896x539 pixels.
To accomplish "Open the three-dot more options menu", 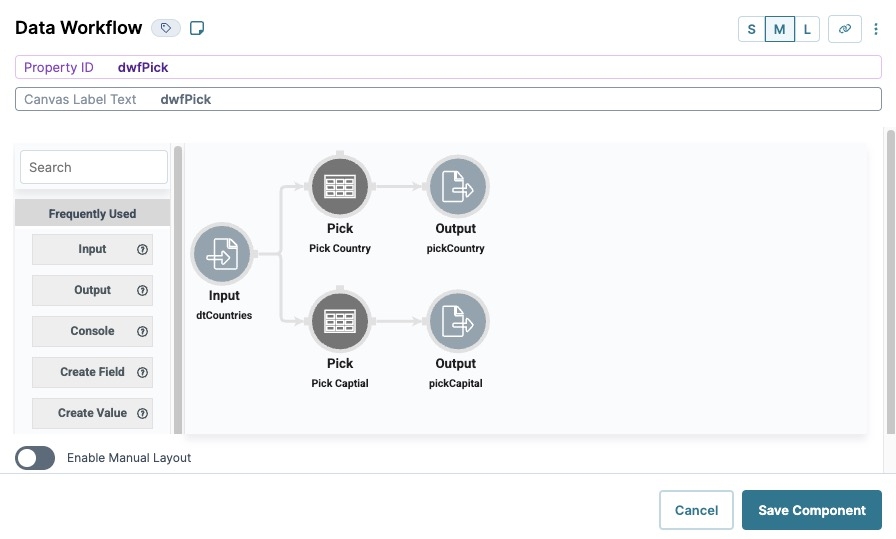I will pyautogui.click(x=875, y=29).
